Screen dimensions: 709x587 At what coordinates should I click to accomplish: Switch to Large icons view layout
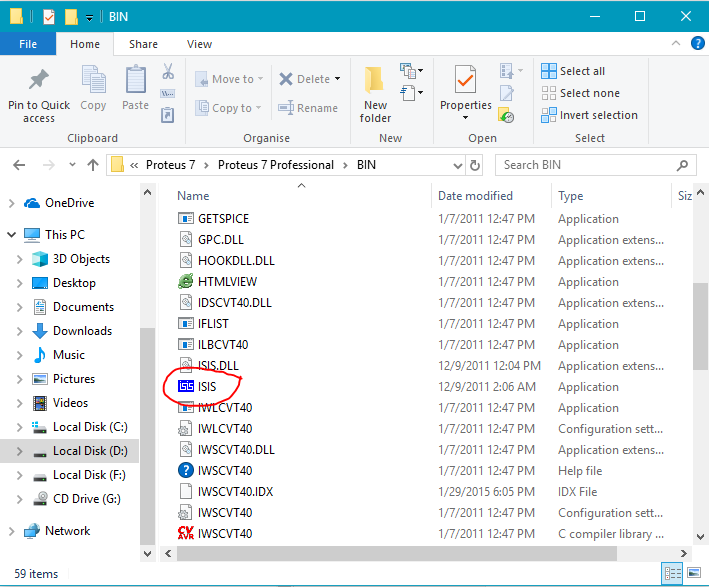(x=694, y=573)
